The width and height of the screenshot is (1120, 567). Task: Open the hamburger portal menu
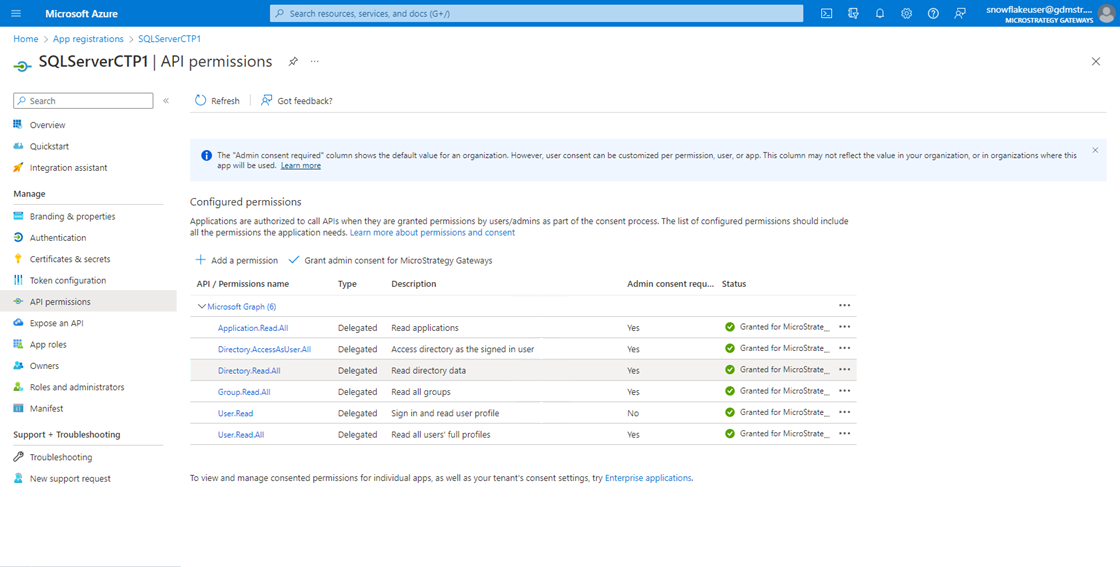16,13
